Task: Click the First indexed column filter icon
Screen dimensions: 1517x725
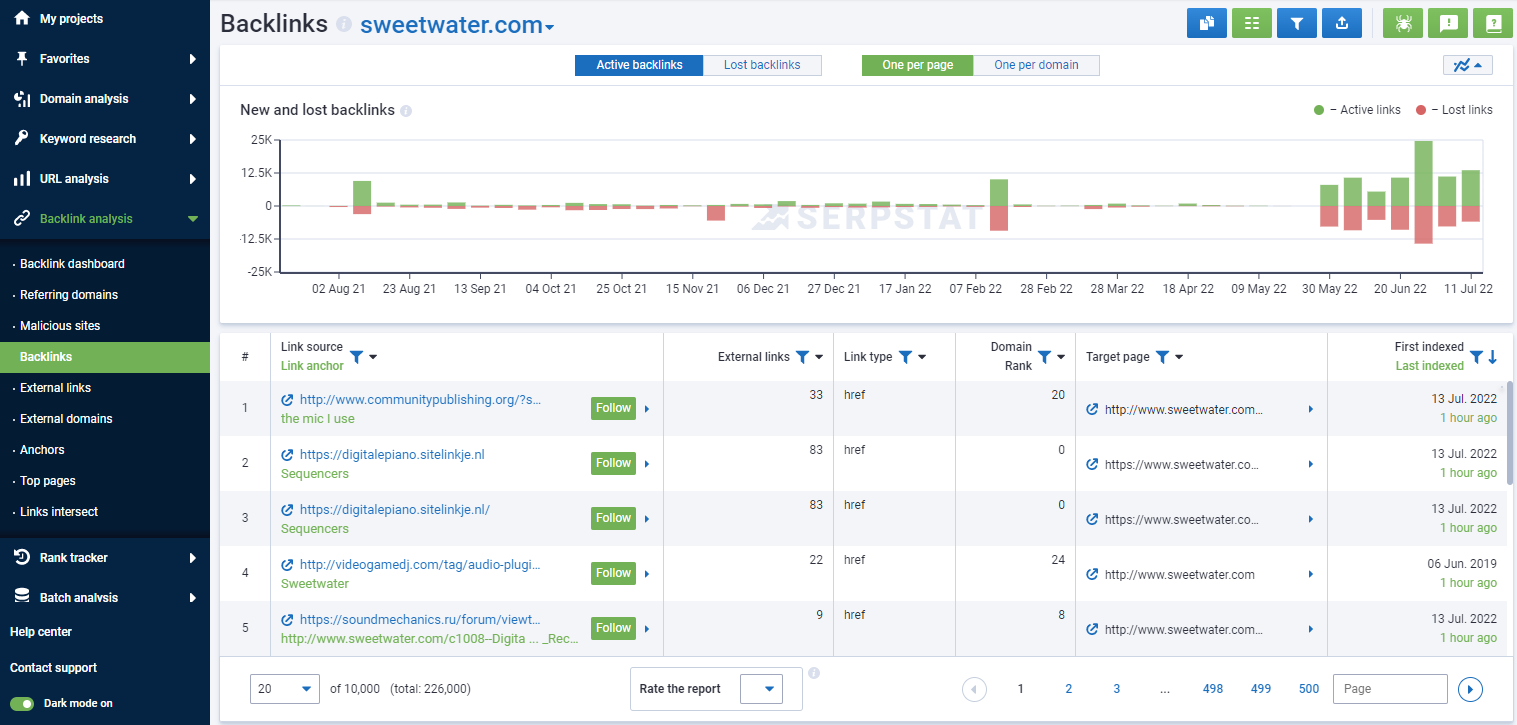Action: [x=1476, y=357]
